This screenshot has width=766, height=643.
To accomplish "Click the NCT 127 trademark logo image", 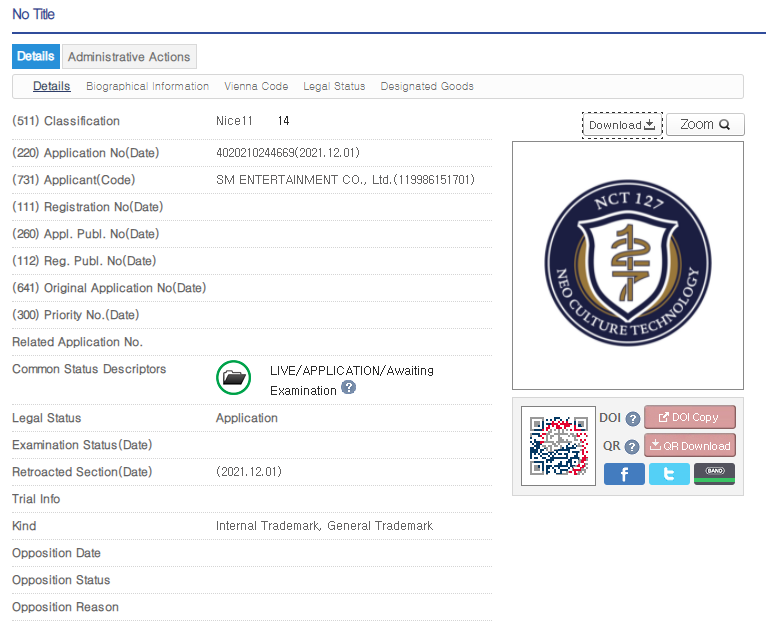I will click(628, 263).
